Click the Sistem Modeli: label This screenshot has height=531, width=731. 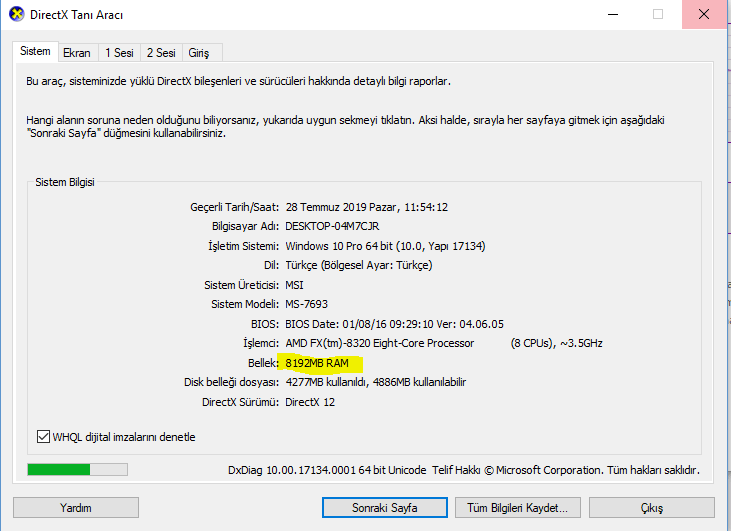click(x=245, y=304)
